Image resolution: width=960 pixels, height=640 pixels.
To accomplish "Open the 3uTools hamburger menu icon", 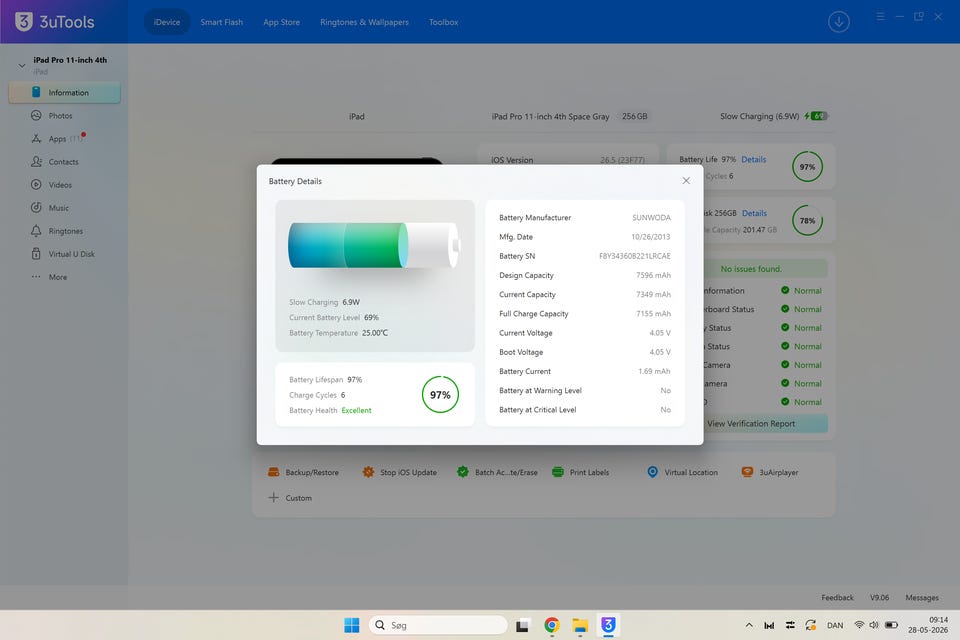I will 880,17.
